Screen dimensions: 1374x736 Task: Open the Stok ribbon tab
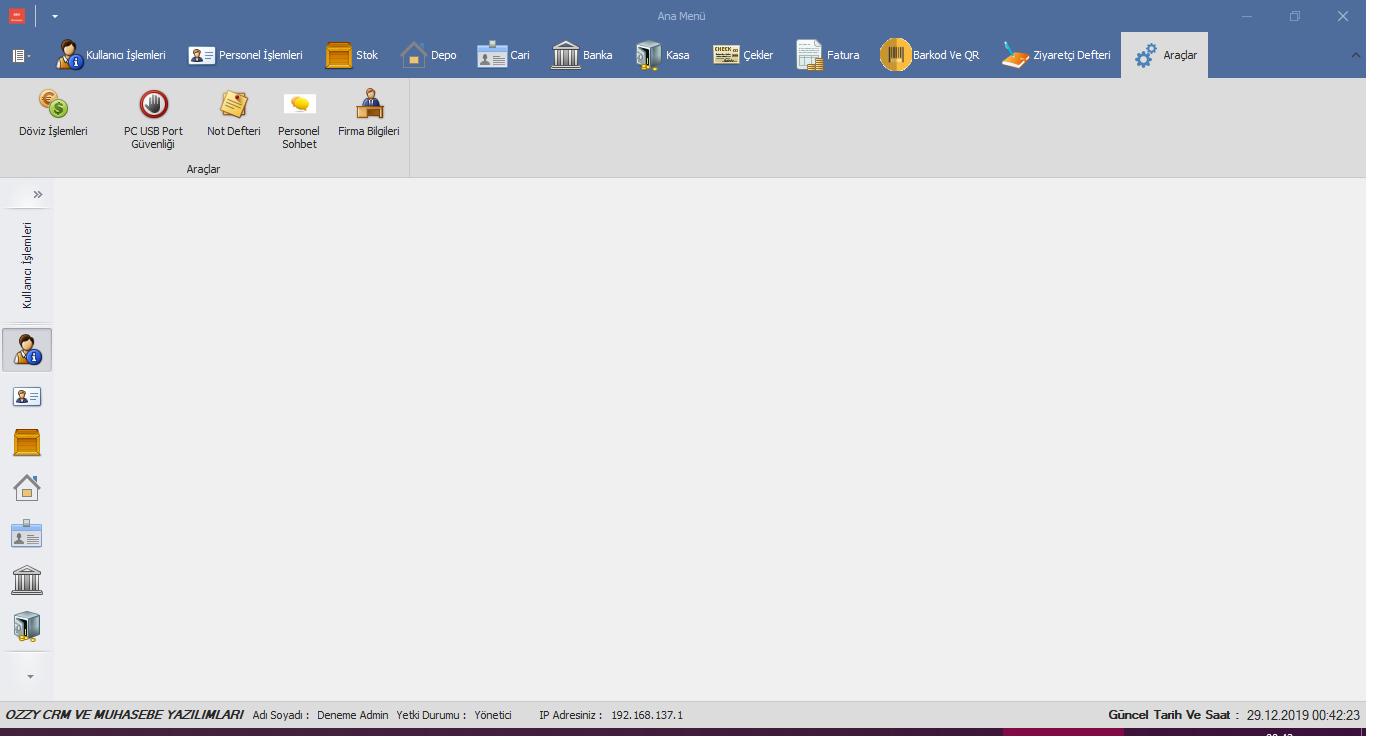point(352,55)
